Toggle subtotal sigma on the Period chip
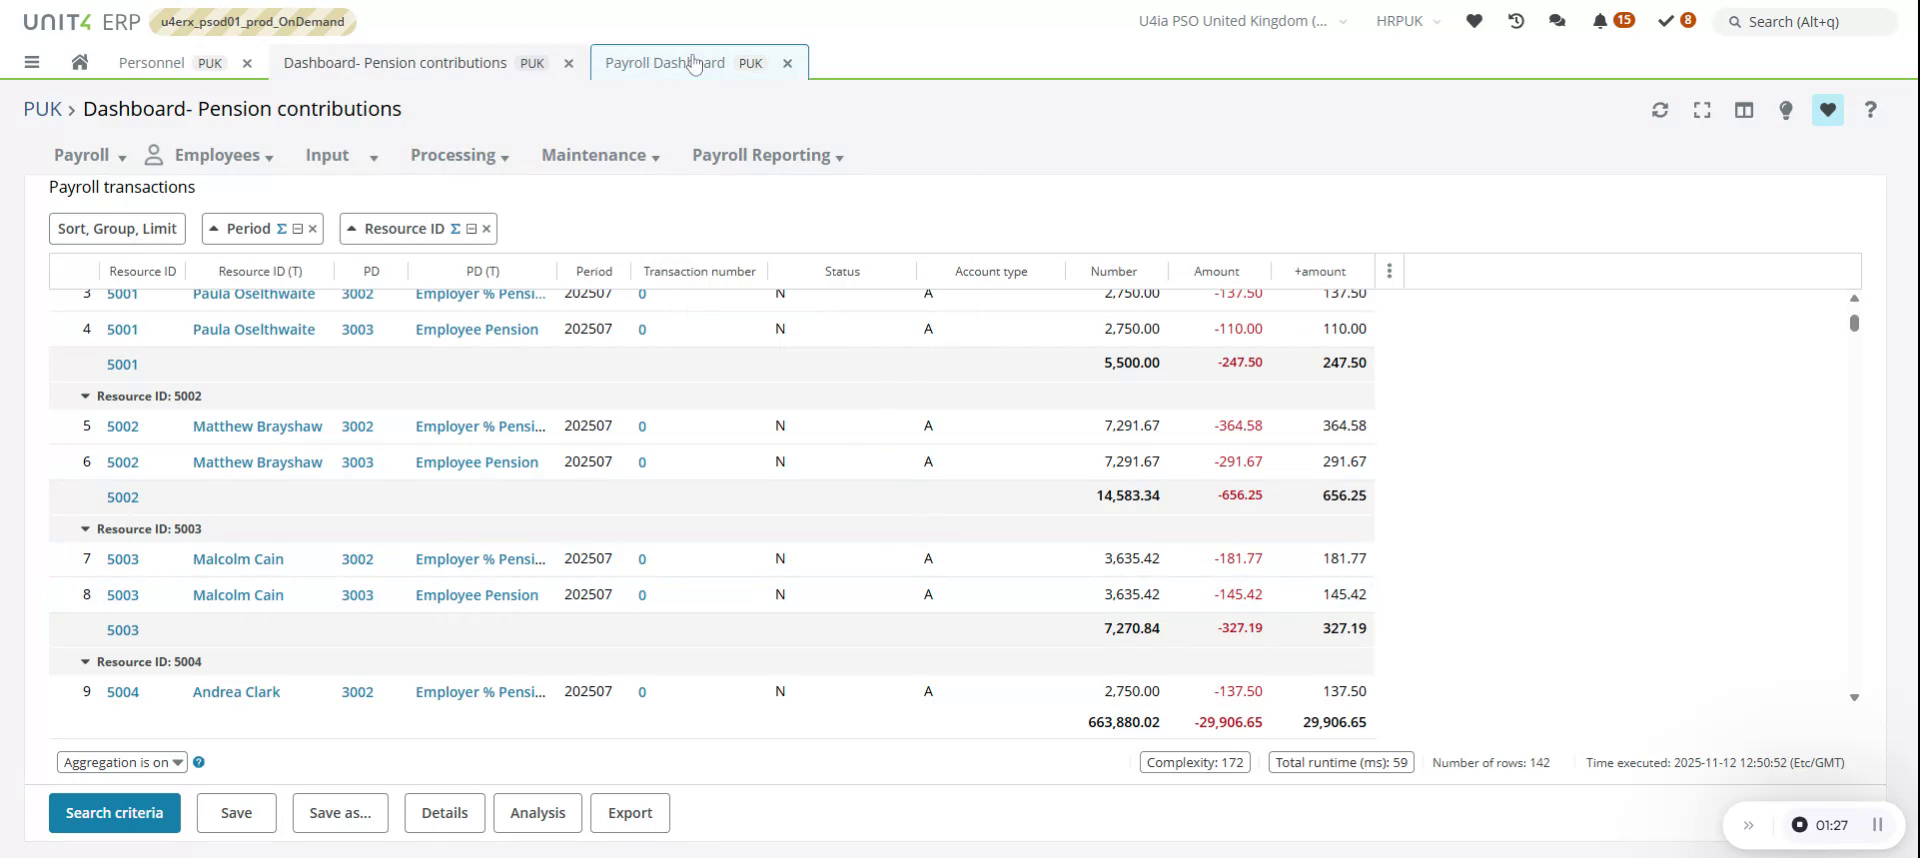This screenshot has width=1920, height=858. click(281, 229)
